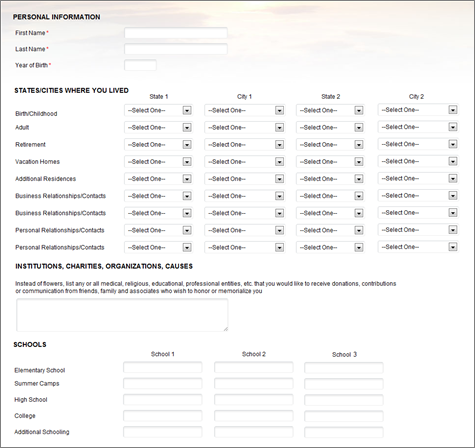This screenshot has width=475, height=448.
Task: Click Additional Schooling field under School 3
Action: pyautogui.click(x=344, y=432)
